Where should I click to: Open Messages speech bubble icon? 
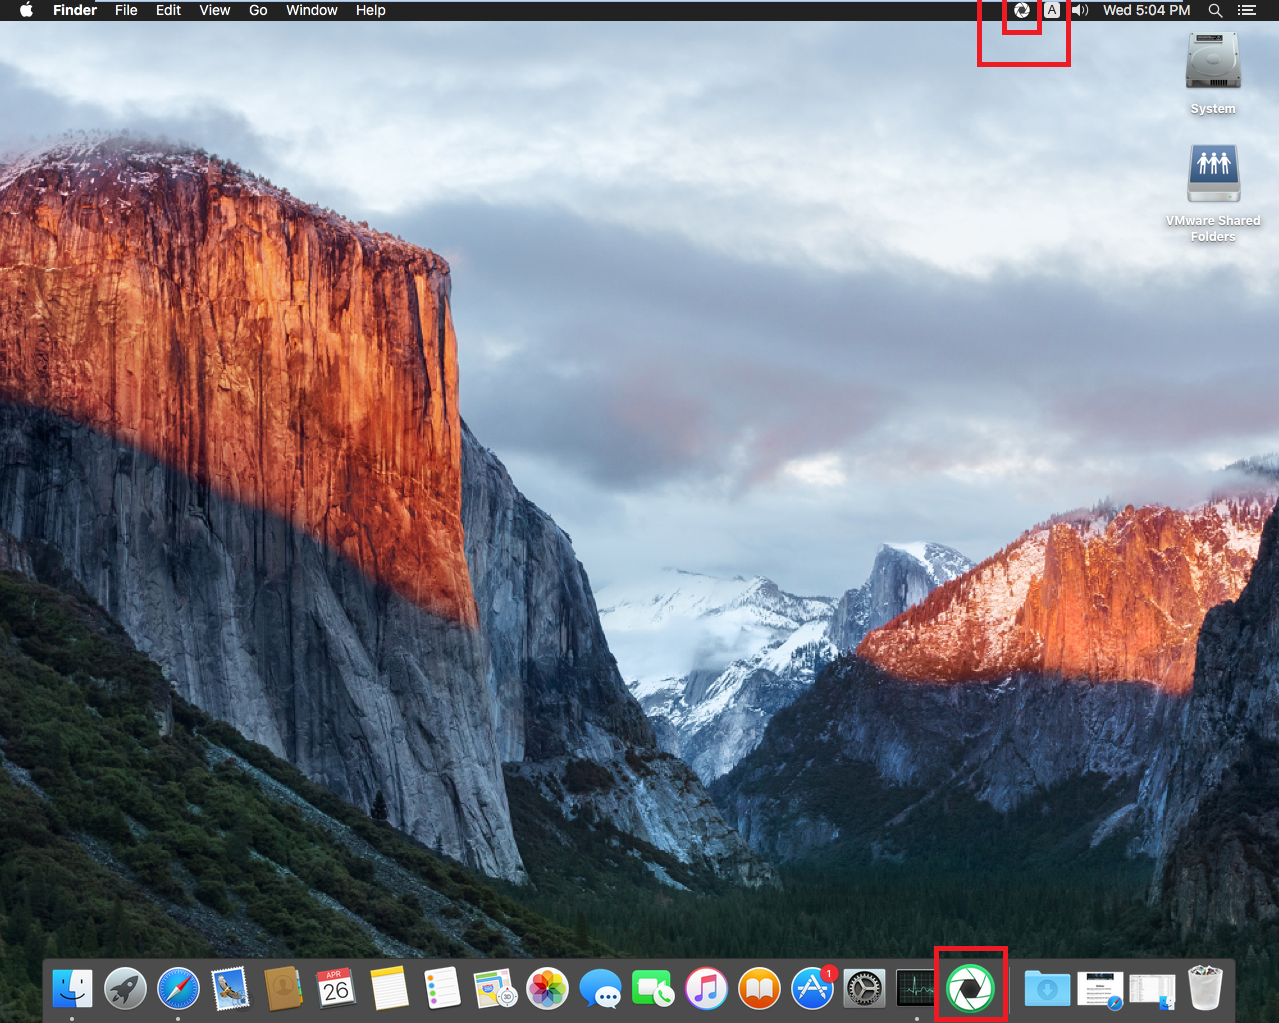click(x=601, y=989)
